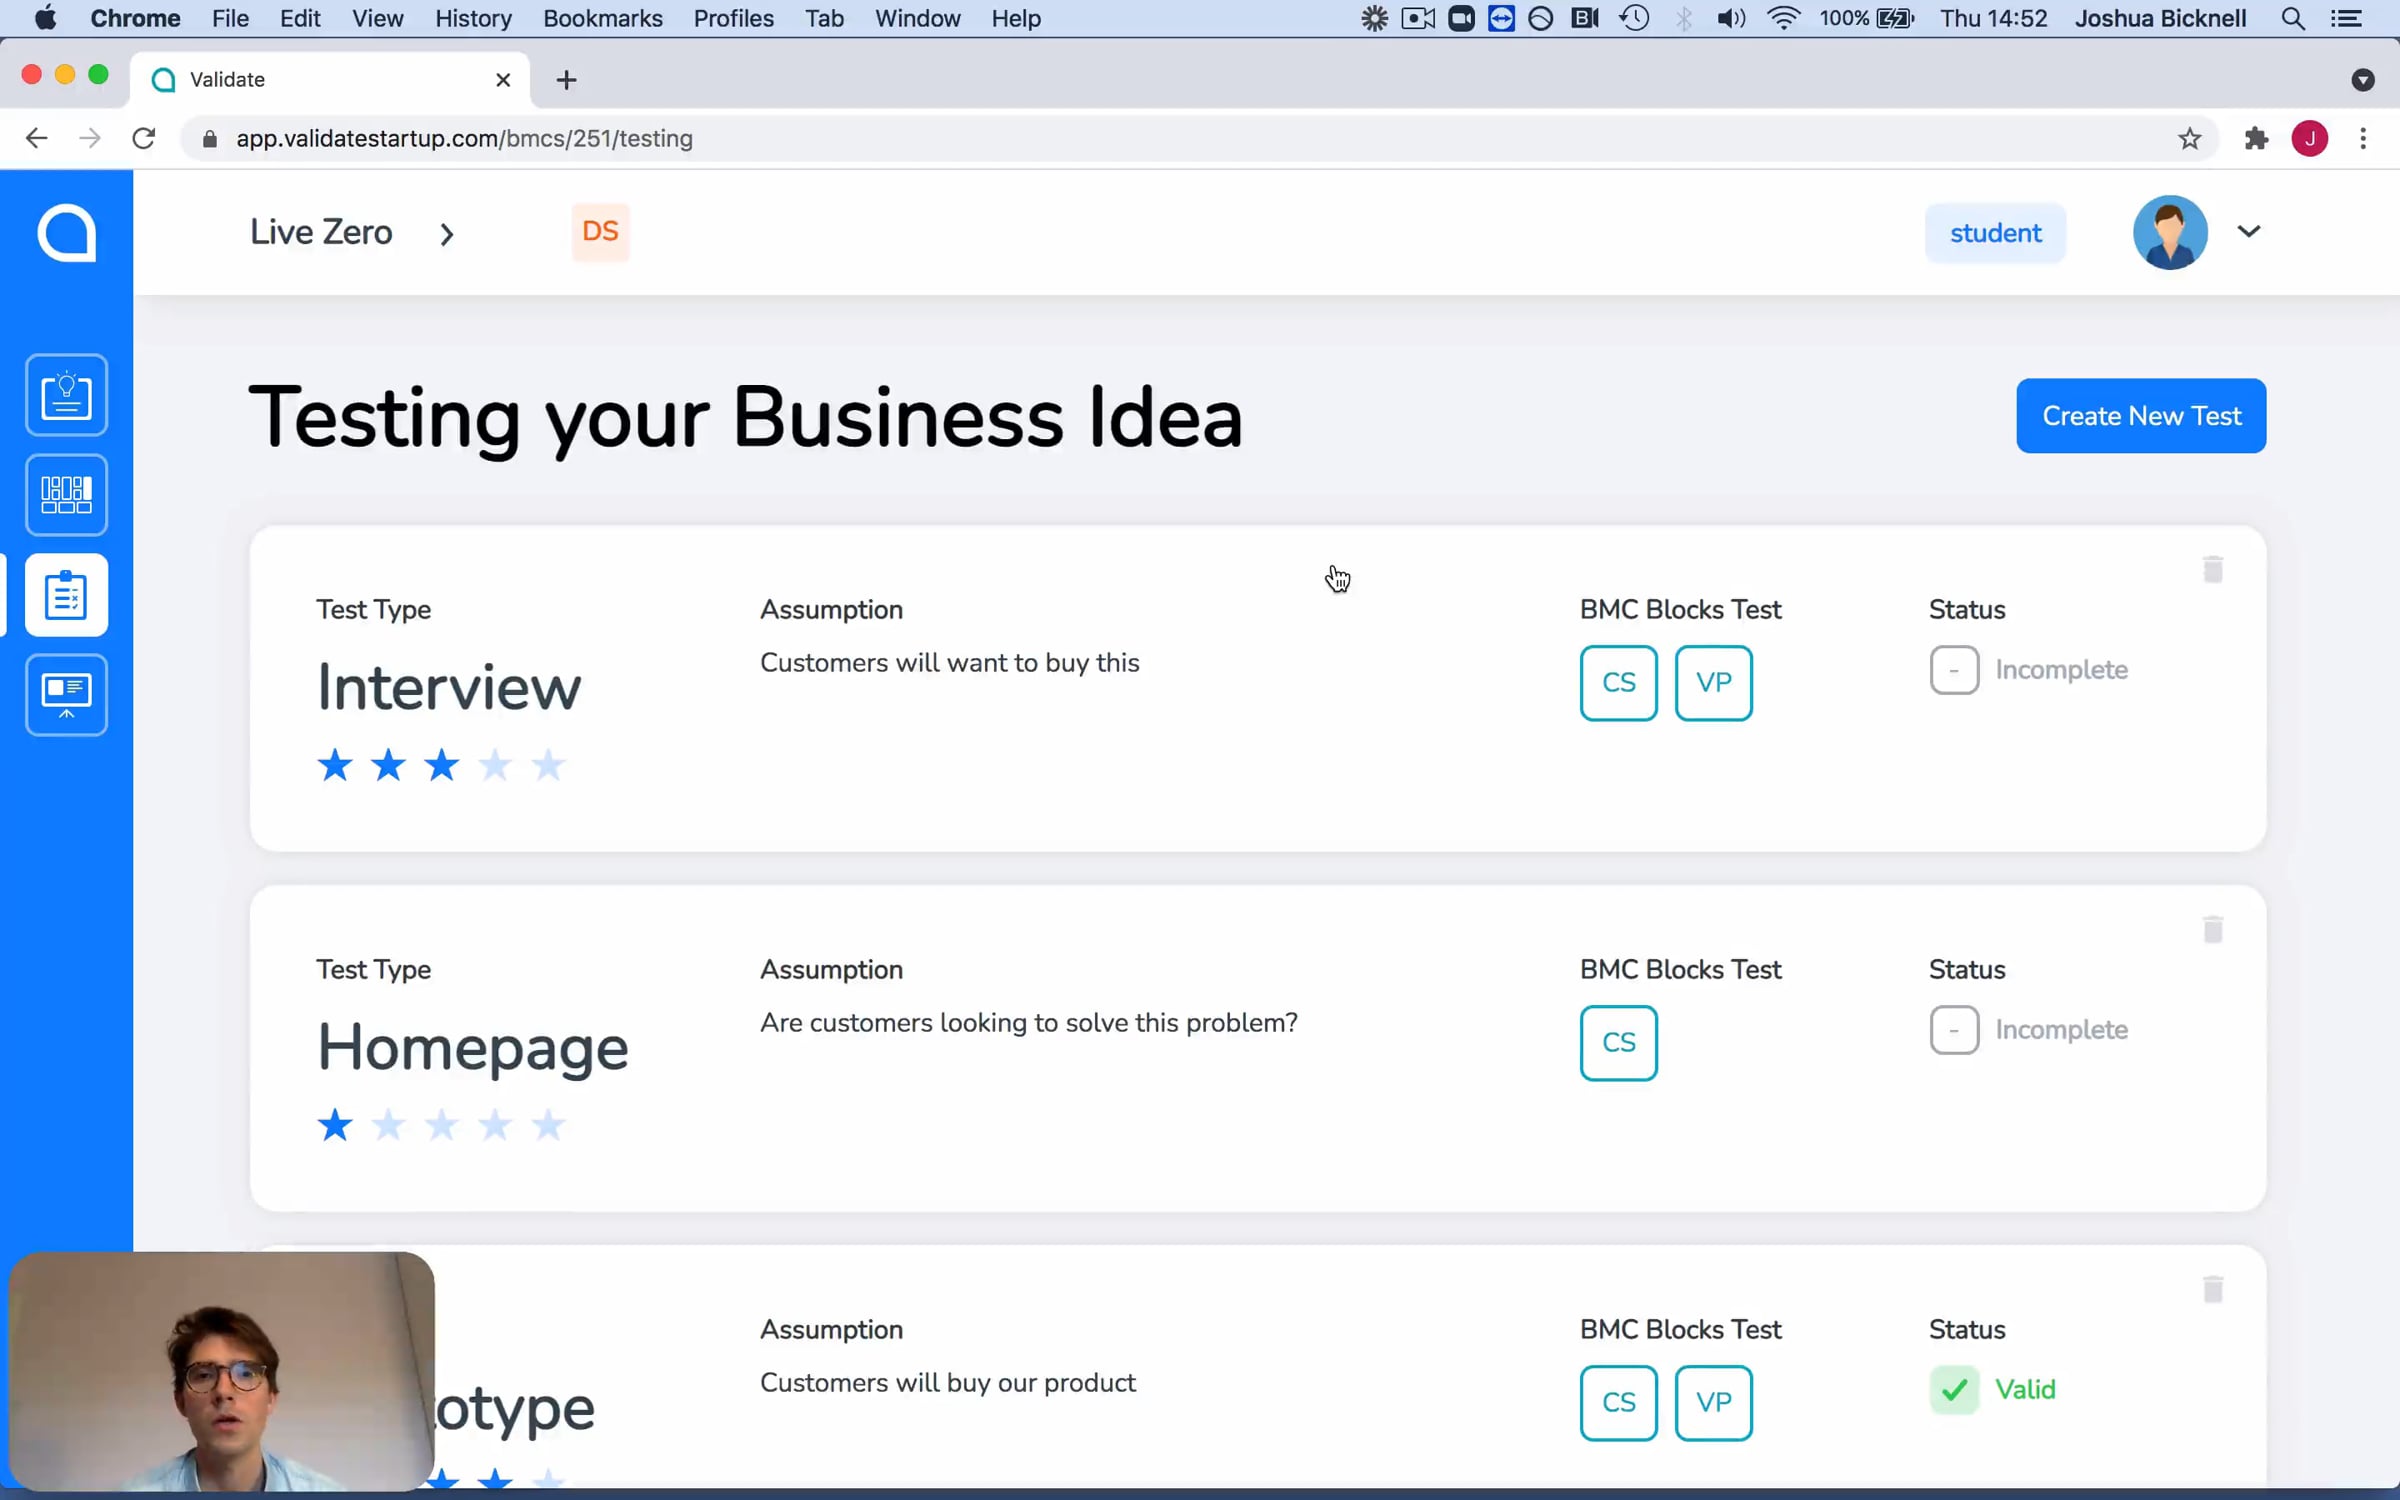Select the testing clipboard sidebar icon
Screen dimensions: 2400x1500
click(x=66, y=595)
